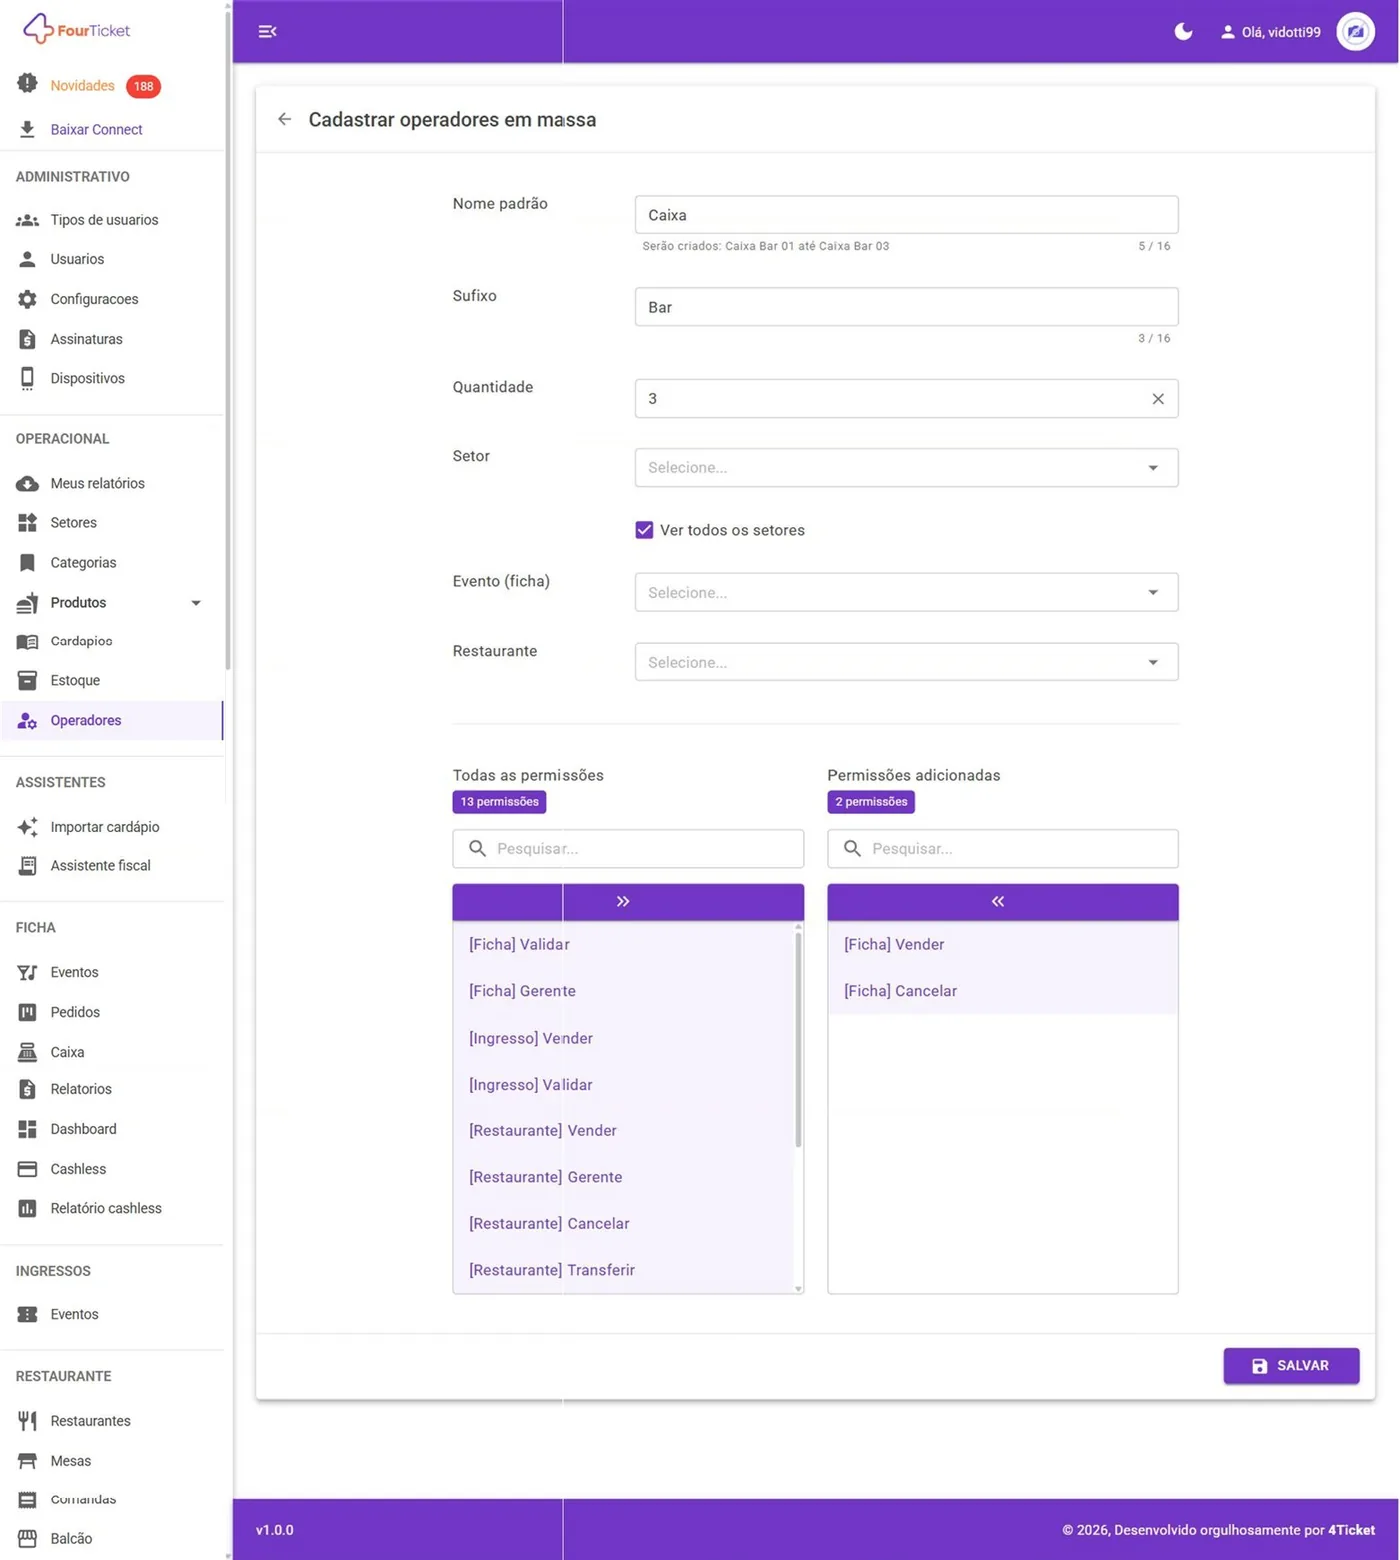Image resolution: width=1400 pixels, height=1560 pixels.
Task: Search in Todas as permissões list
Action: point(628,849)
